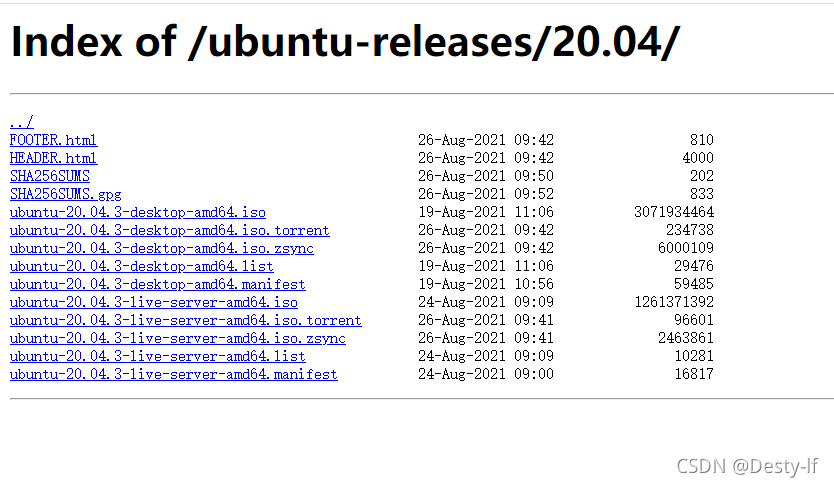
Task: Download ubuntu-20.04.3-desktop-amd64.iso
Action: (x=138, y=212)
